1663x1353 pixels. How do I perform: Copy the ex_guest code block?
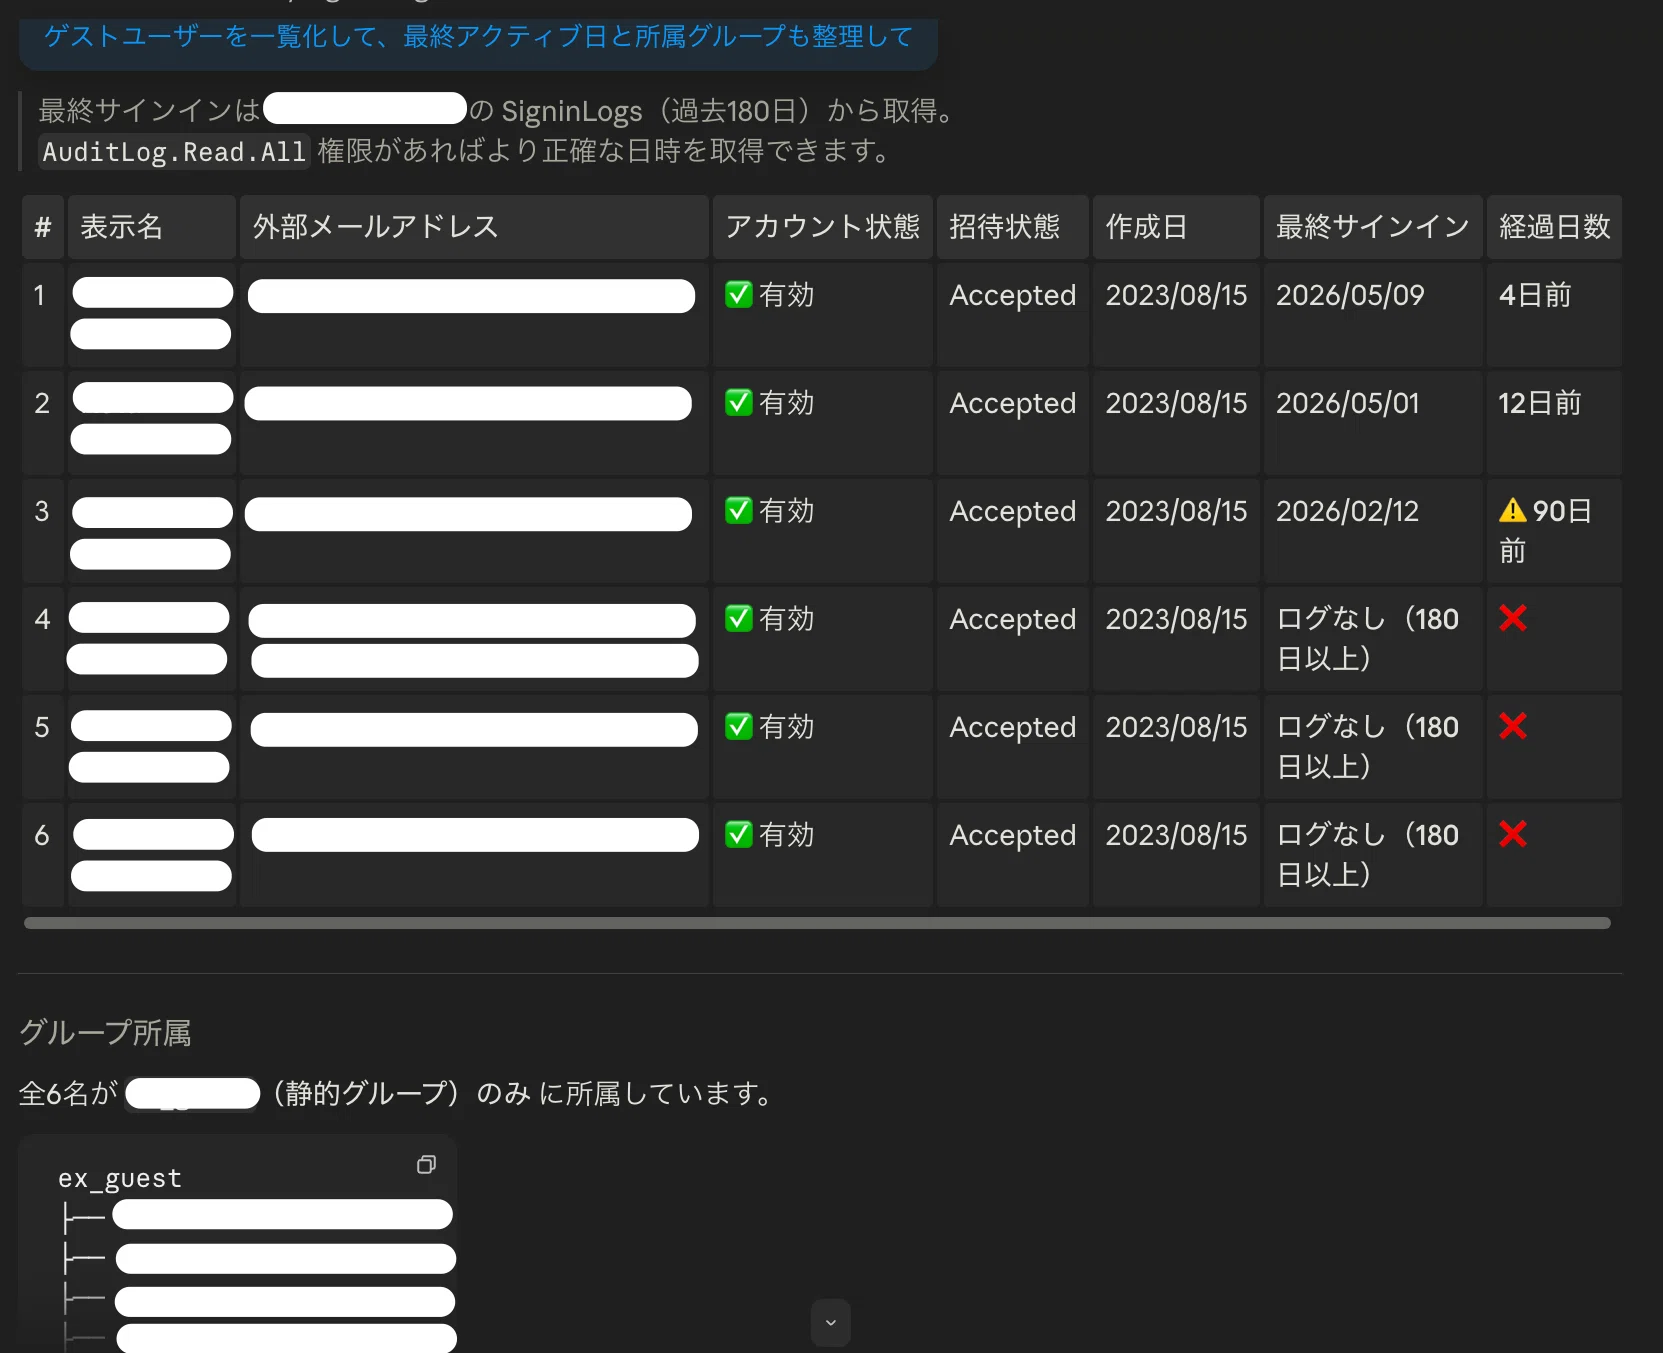[x=426, y=1165]
